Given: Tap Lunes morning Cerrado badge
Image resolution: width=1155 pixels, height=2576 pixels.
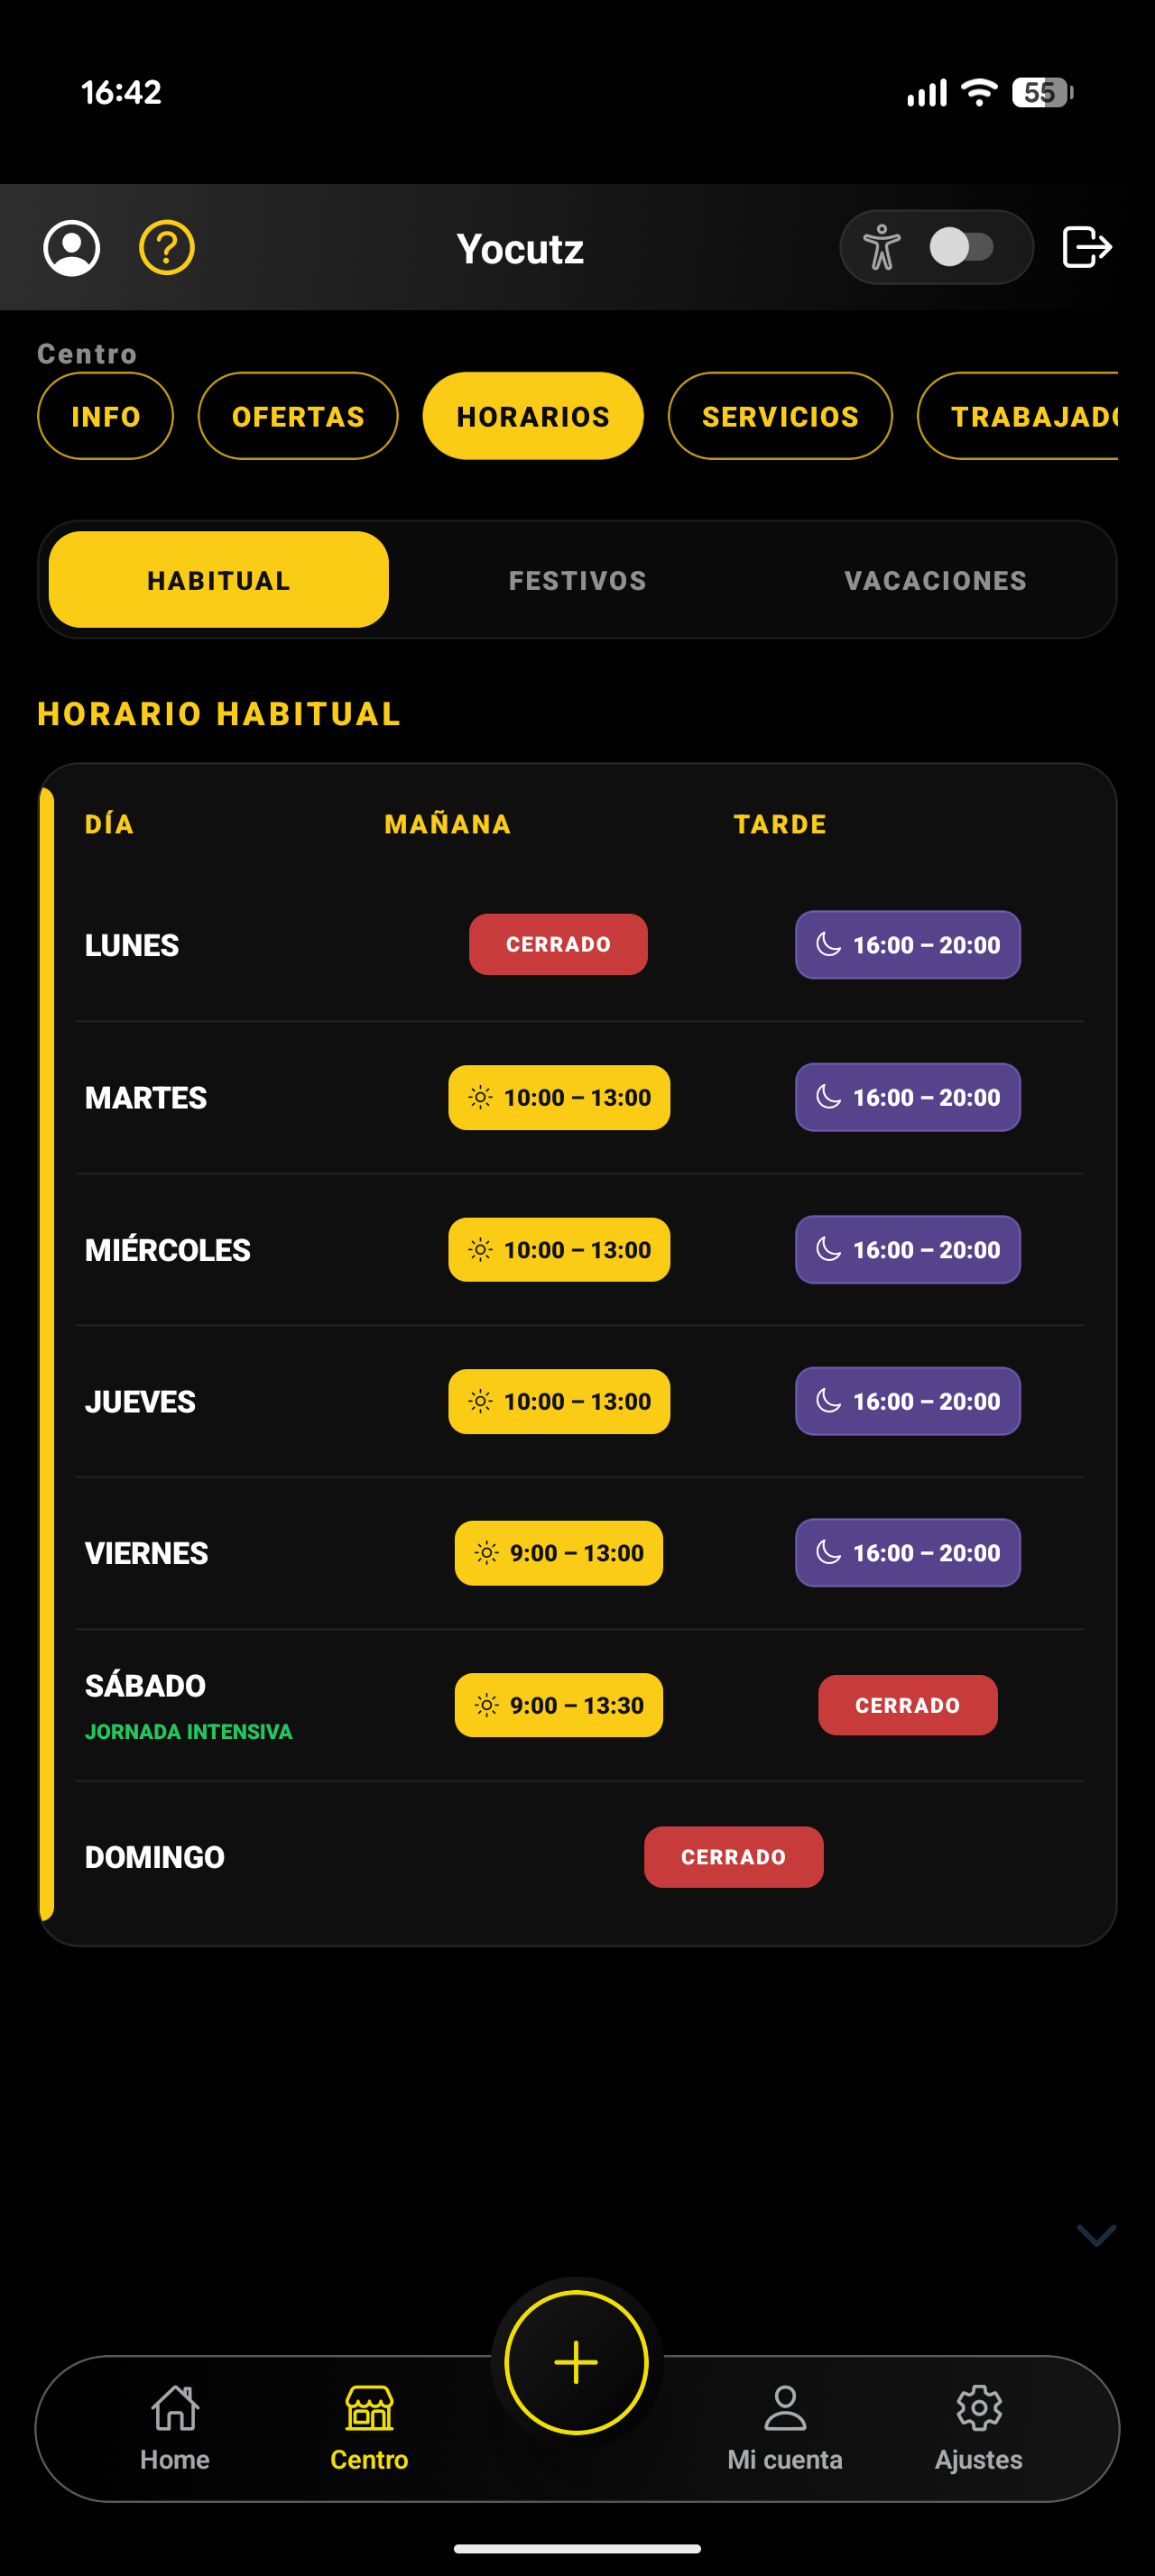Looking at the screenshot, I should (558, 944).
